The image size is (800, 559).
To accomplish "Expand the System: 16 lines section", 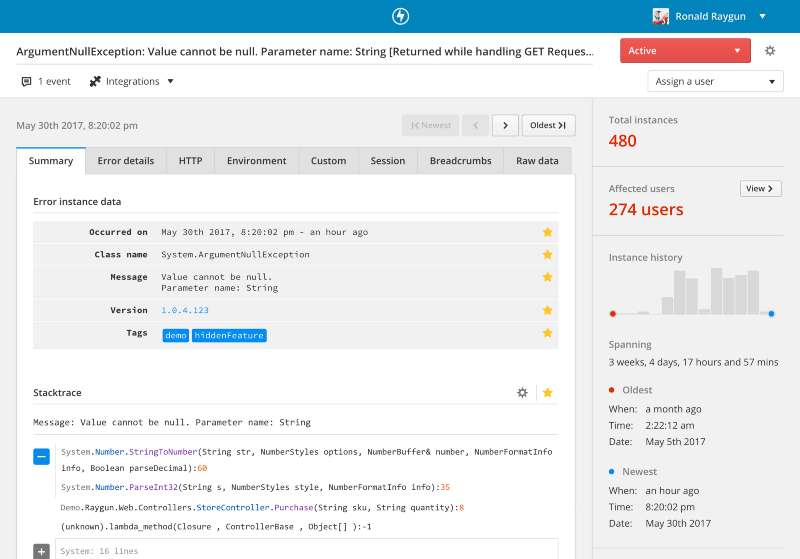I will click(41, 551).
